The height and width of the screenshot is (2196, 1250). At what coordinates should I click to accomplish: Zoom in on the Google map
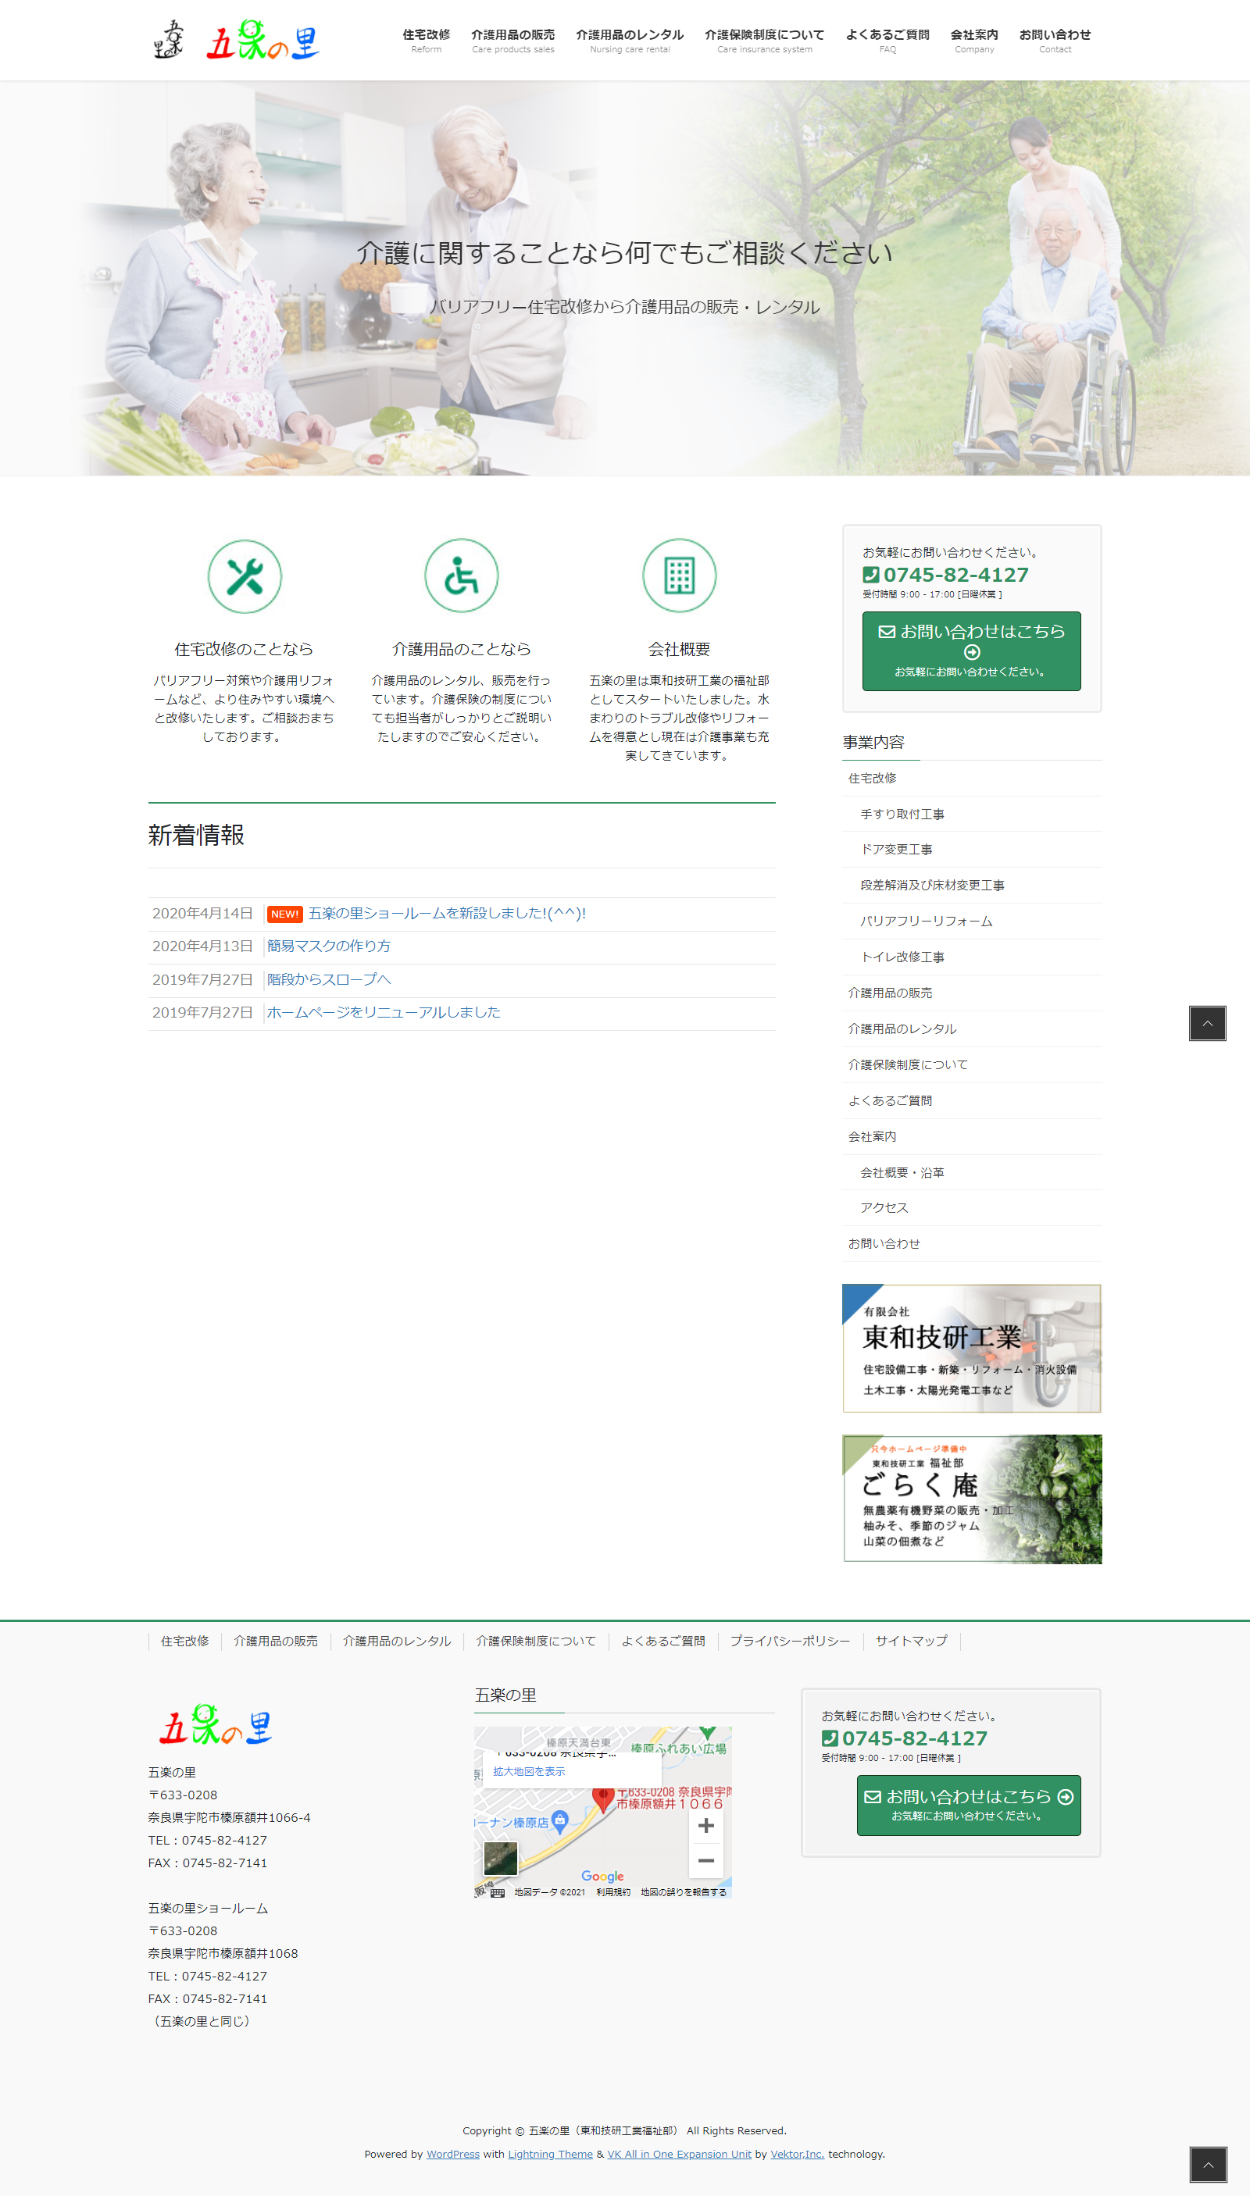click(706, 1825)
